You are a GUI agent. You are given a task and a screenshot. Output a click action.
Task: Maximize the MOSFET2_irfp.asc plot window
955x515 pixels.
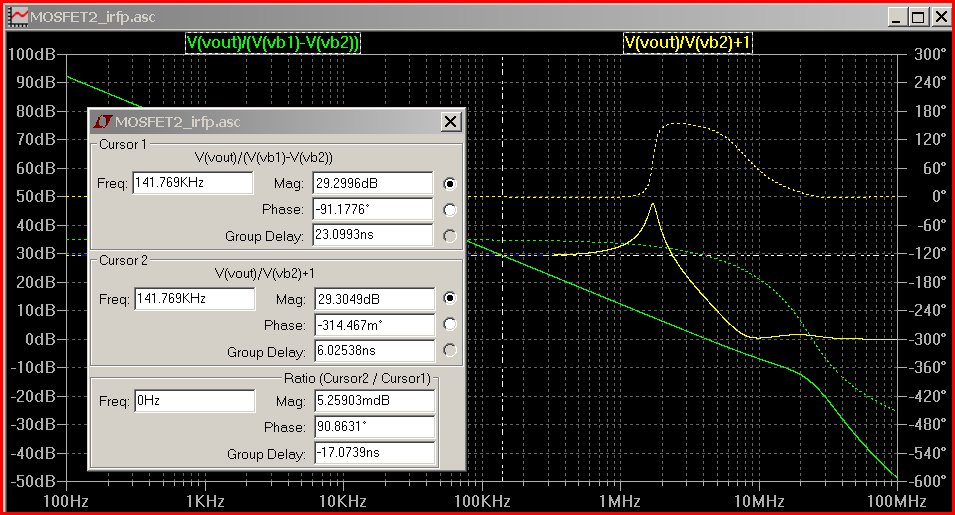pos(918,17)
